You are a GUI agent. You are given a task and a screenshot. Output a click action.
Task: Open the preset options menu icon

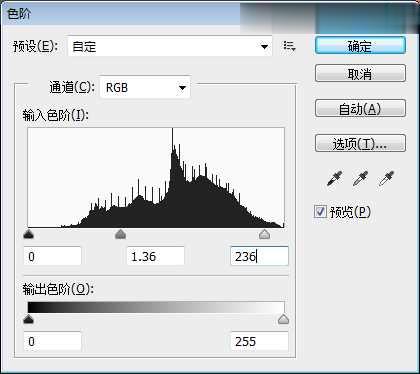coord(289,46)
